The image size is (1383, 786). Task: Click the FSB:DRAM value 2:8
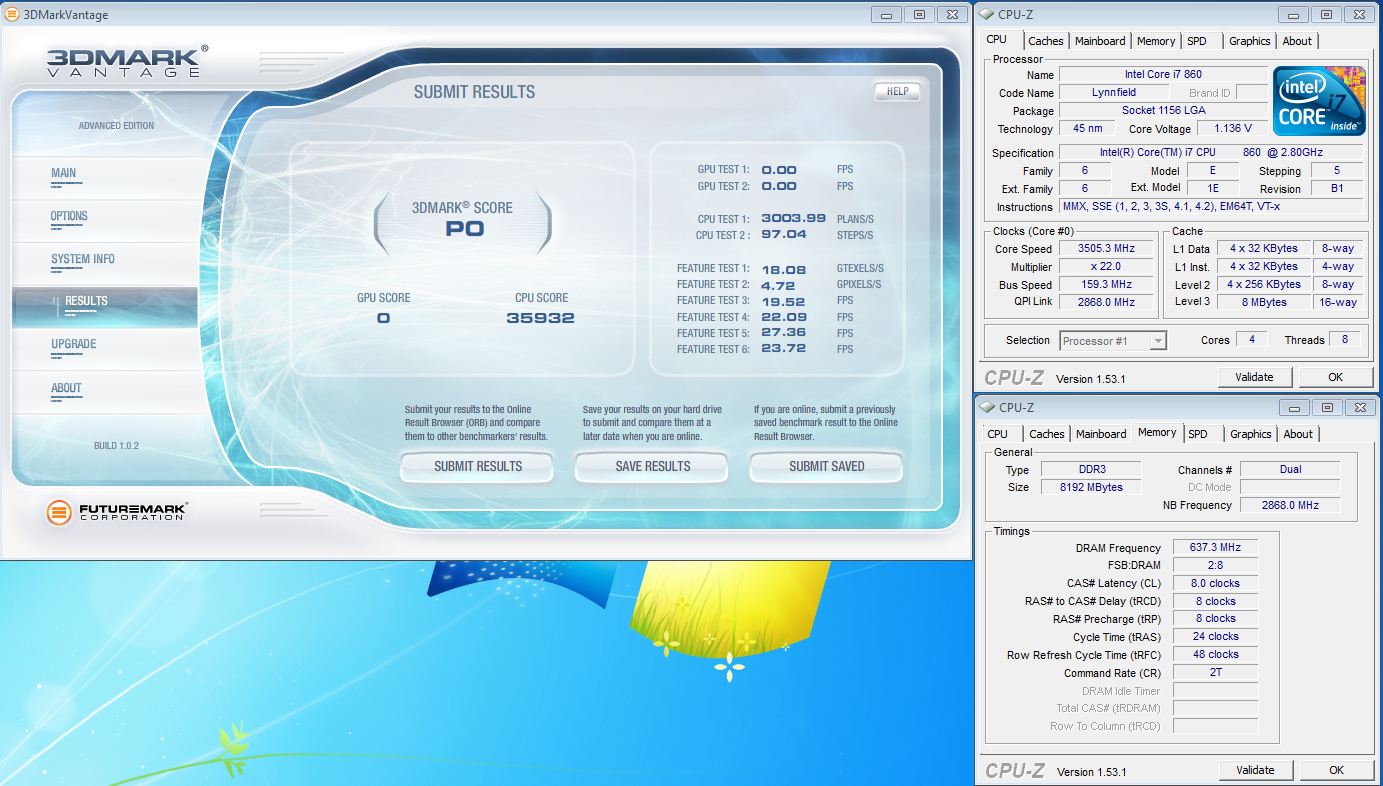pos(1215,565)
